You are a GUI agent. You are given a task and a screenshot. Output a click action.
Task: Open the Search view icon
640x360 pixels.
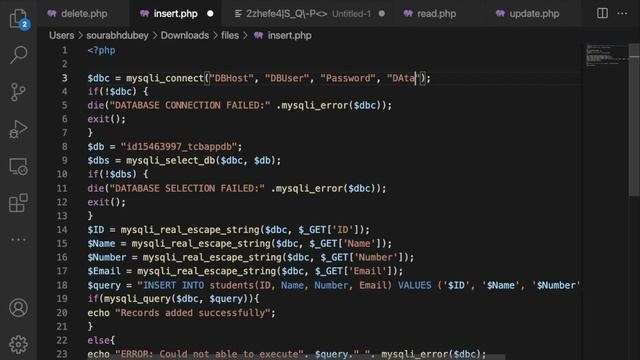[x=18, y=55]
